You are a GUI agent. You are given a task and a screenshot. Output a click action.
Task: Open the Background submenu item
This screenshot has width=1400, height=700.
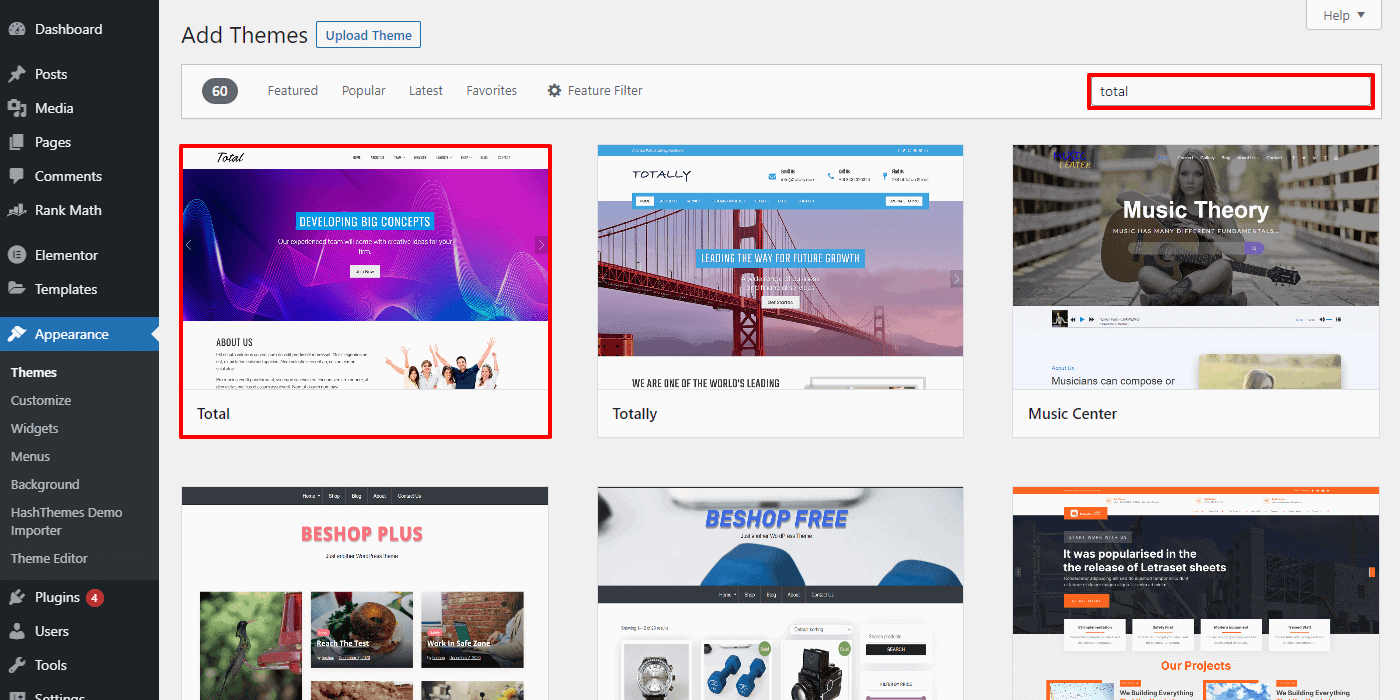tap(45, 484)
